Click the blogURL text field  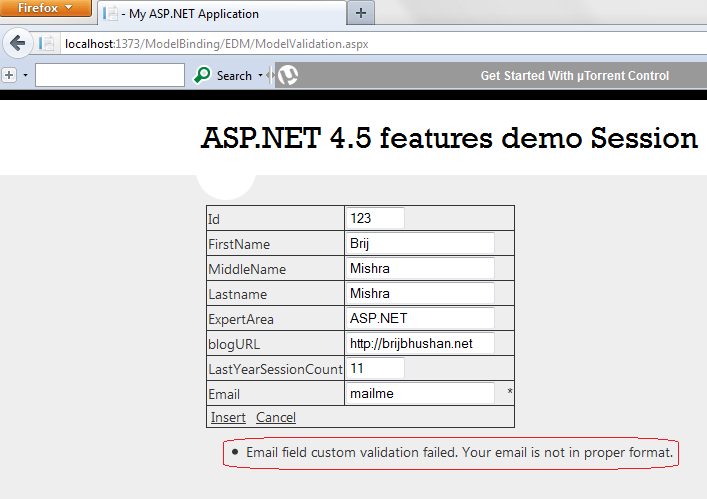pyautogui.click(x=420, y=343)
